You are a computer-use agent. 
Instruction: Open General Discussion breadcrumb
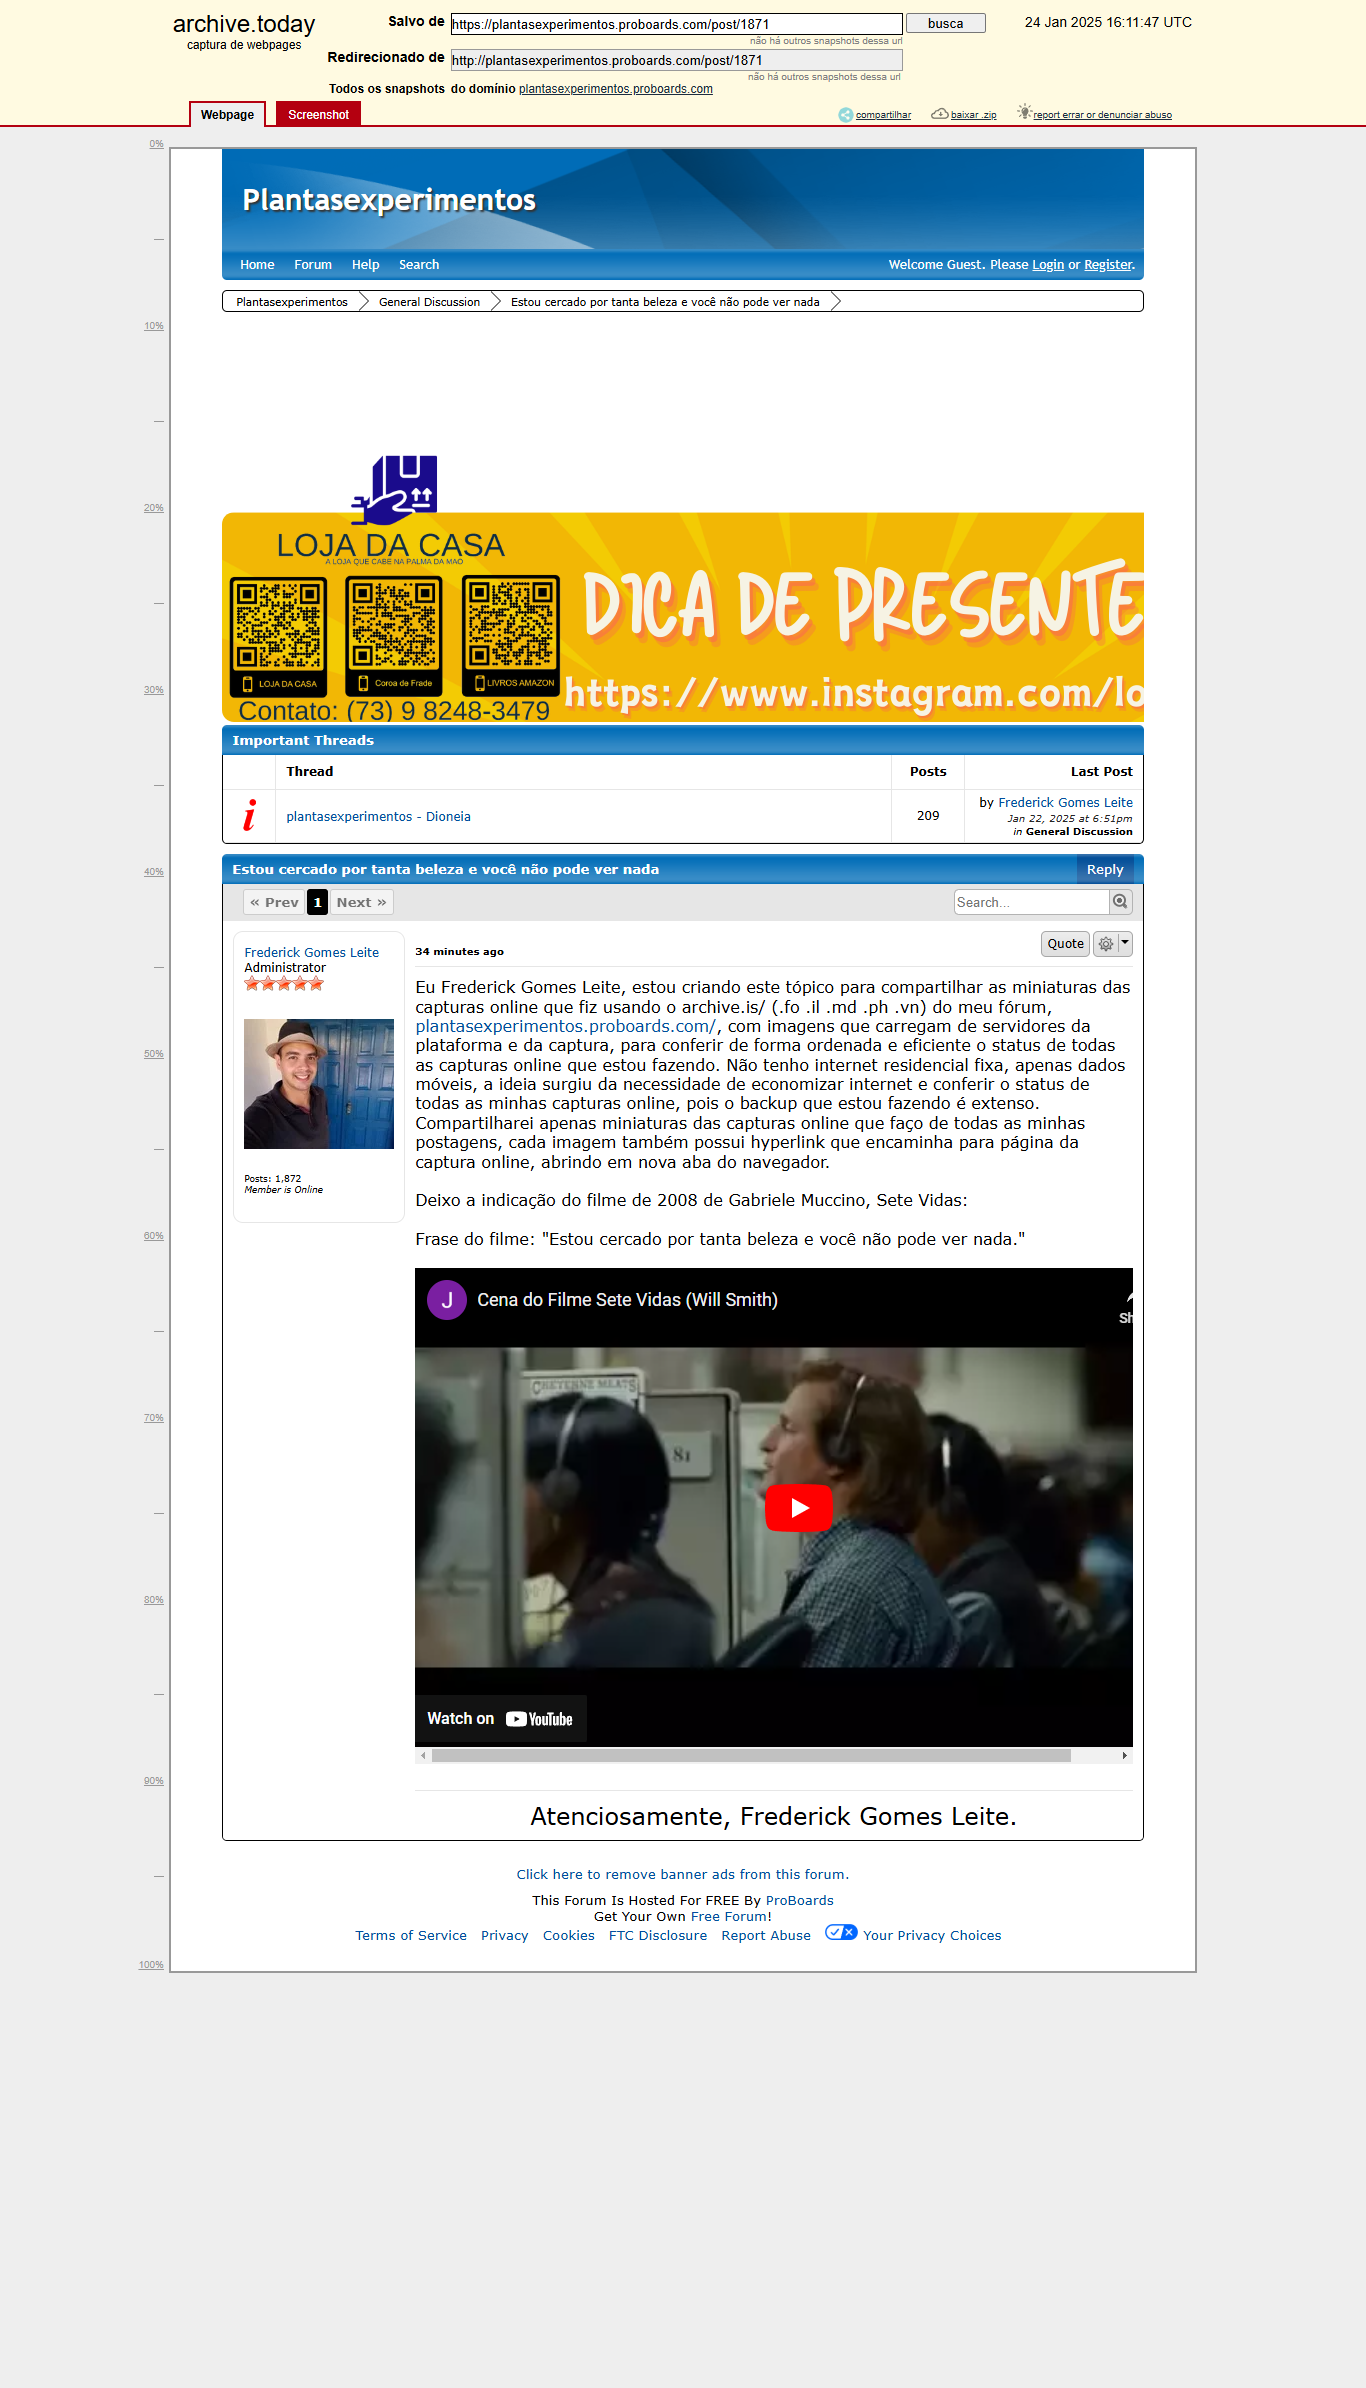[429, 302]
